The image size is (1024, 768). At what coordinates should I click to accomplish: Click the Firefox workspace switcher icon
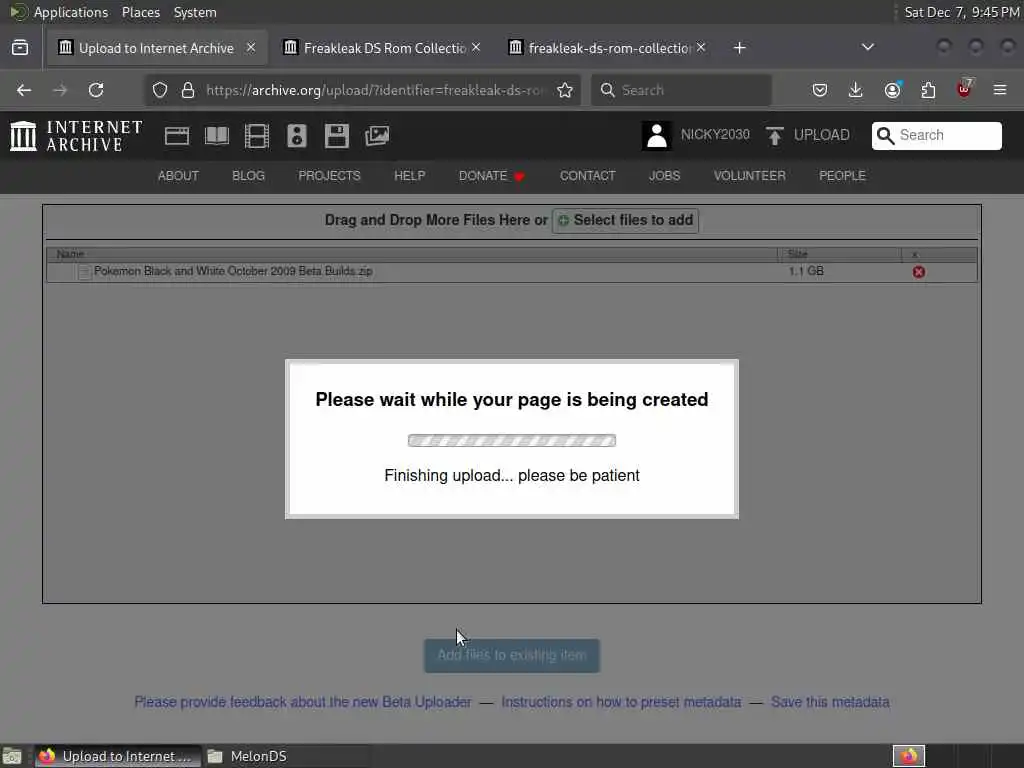(908, 756)
